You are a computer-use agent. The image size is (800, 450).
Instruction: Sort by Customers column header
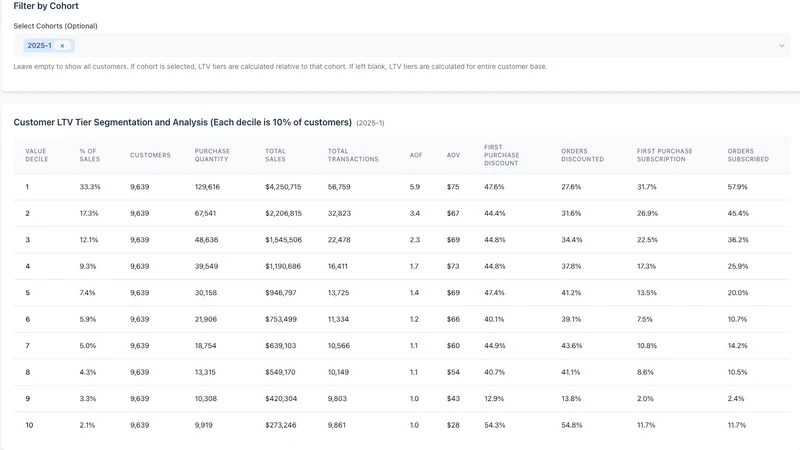[150, 155]
